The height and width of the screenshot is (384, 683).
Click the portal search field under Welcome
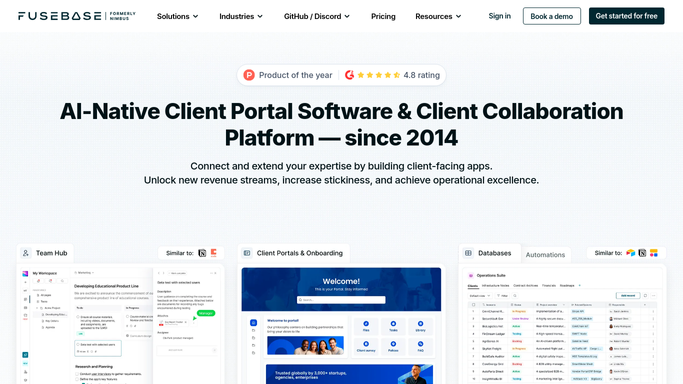point(341,300)
